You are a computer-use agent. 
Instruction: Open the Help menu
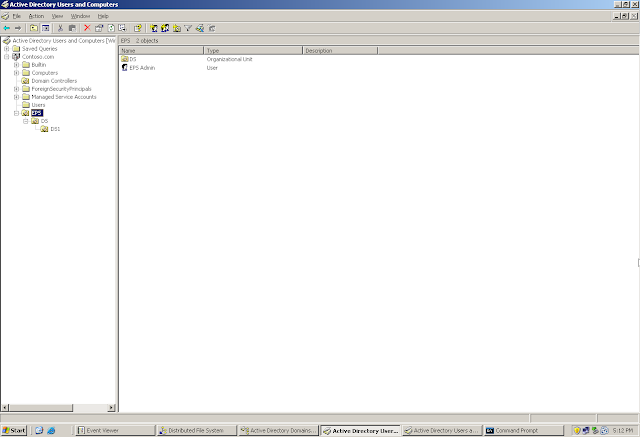(103, 16)
